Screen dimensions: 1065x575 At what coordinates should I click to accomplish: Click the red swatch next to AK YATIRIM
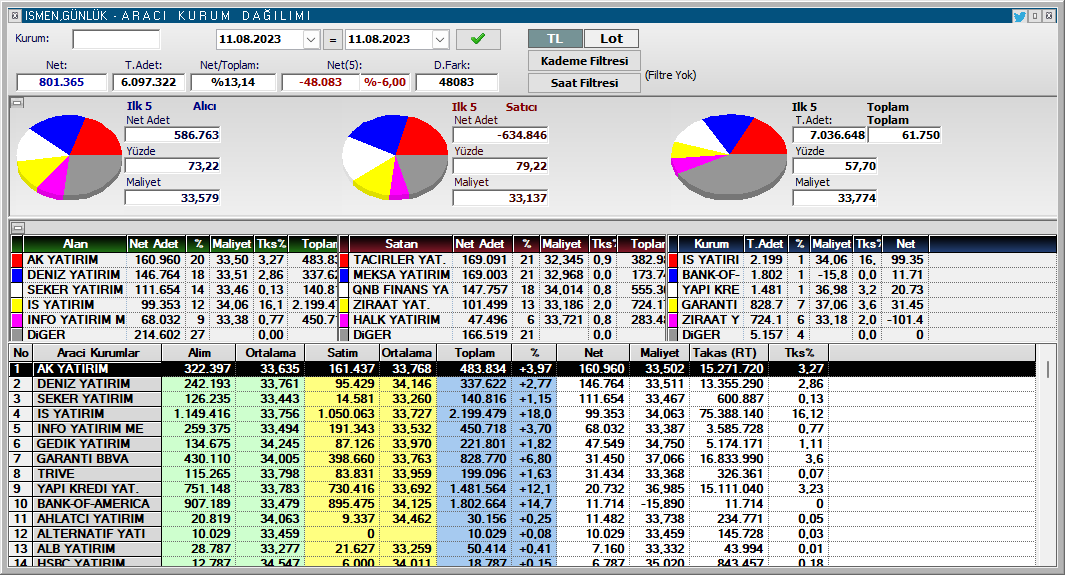[17, 260]
